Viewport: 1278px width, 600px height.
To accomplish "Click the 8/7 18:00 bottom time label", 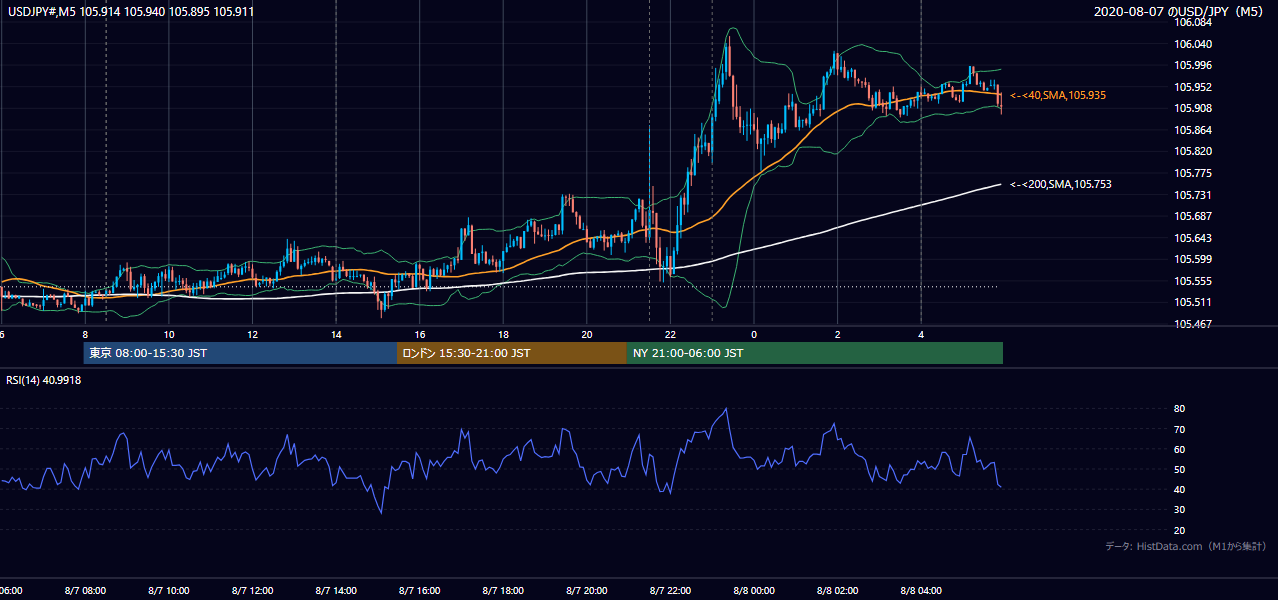I will click(x=503, y=590).
